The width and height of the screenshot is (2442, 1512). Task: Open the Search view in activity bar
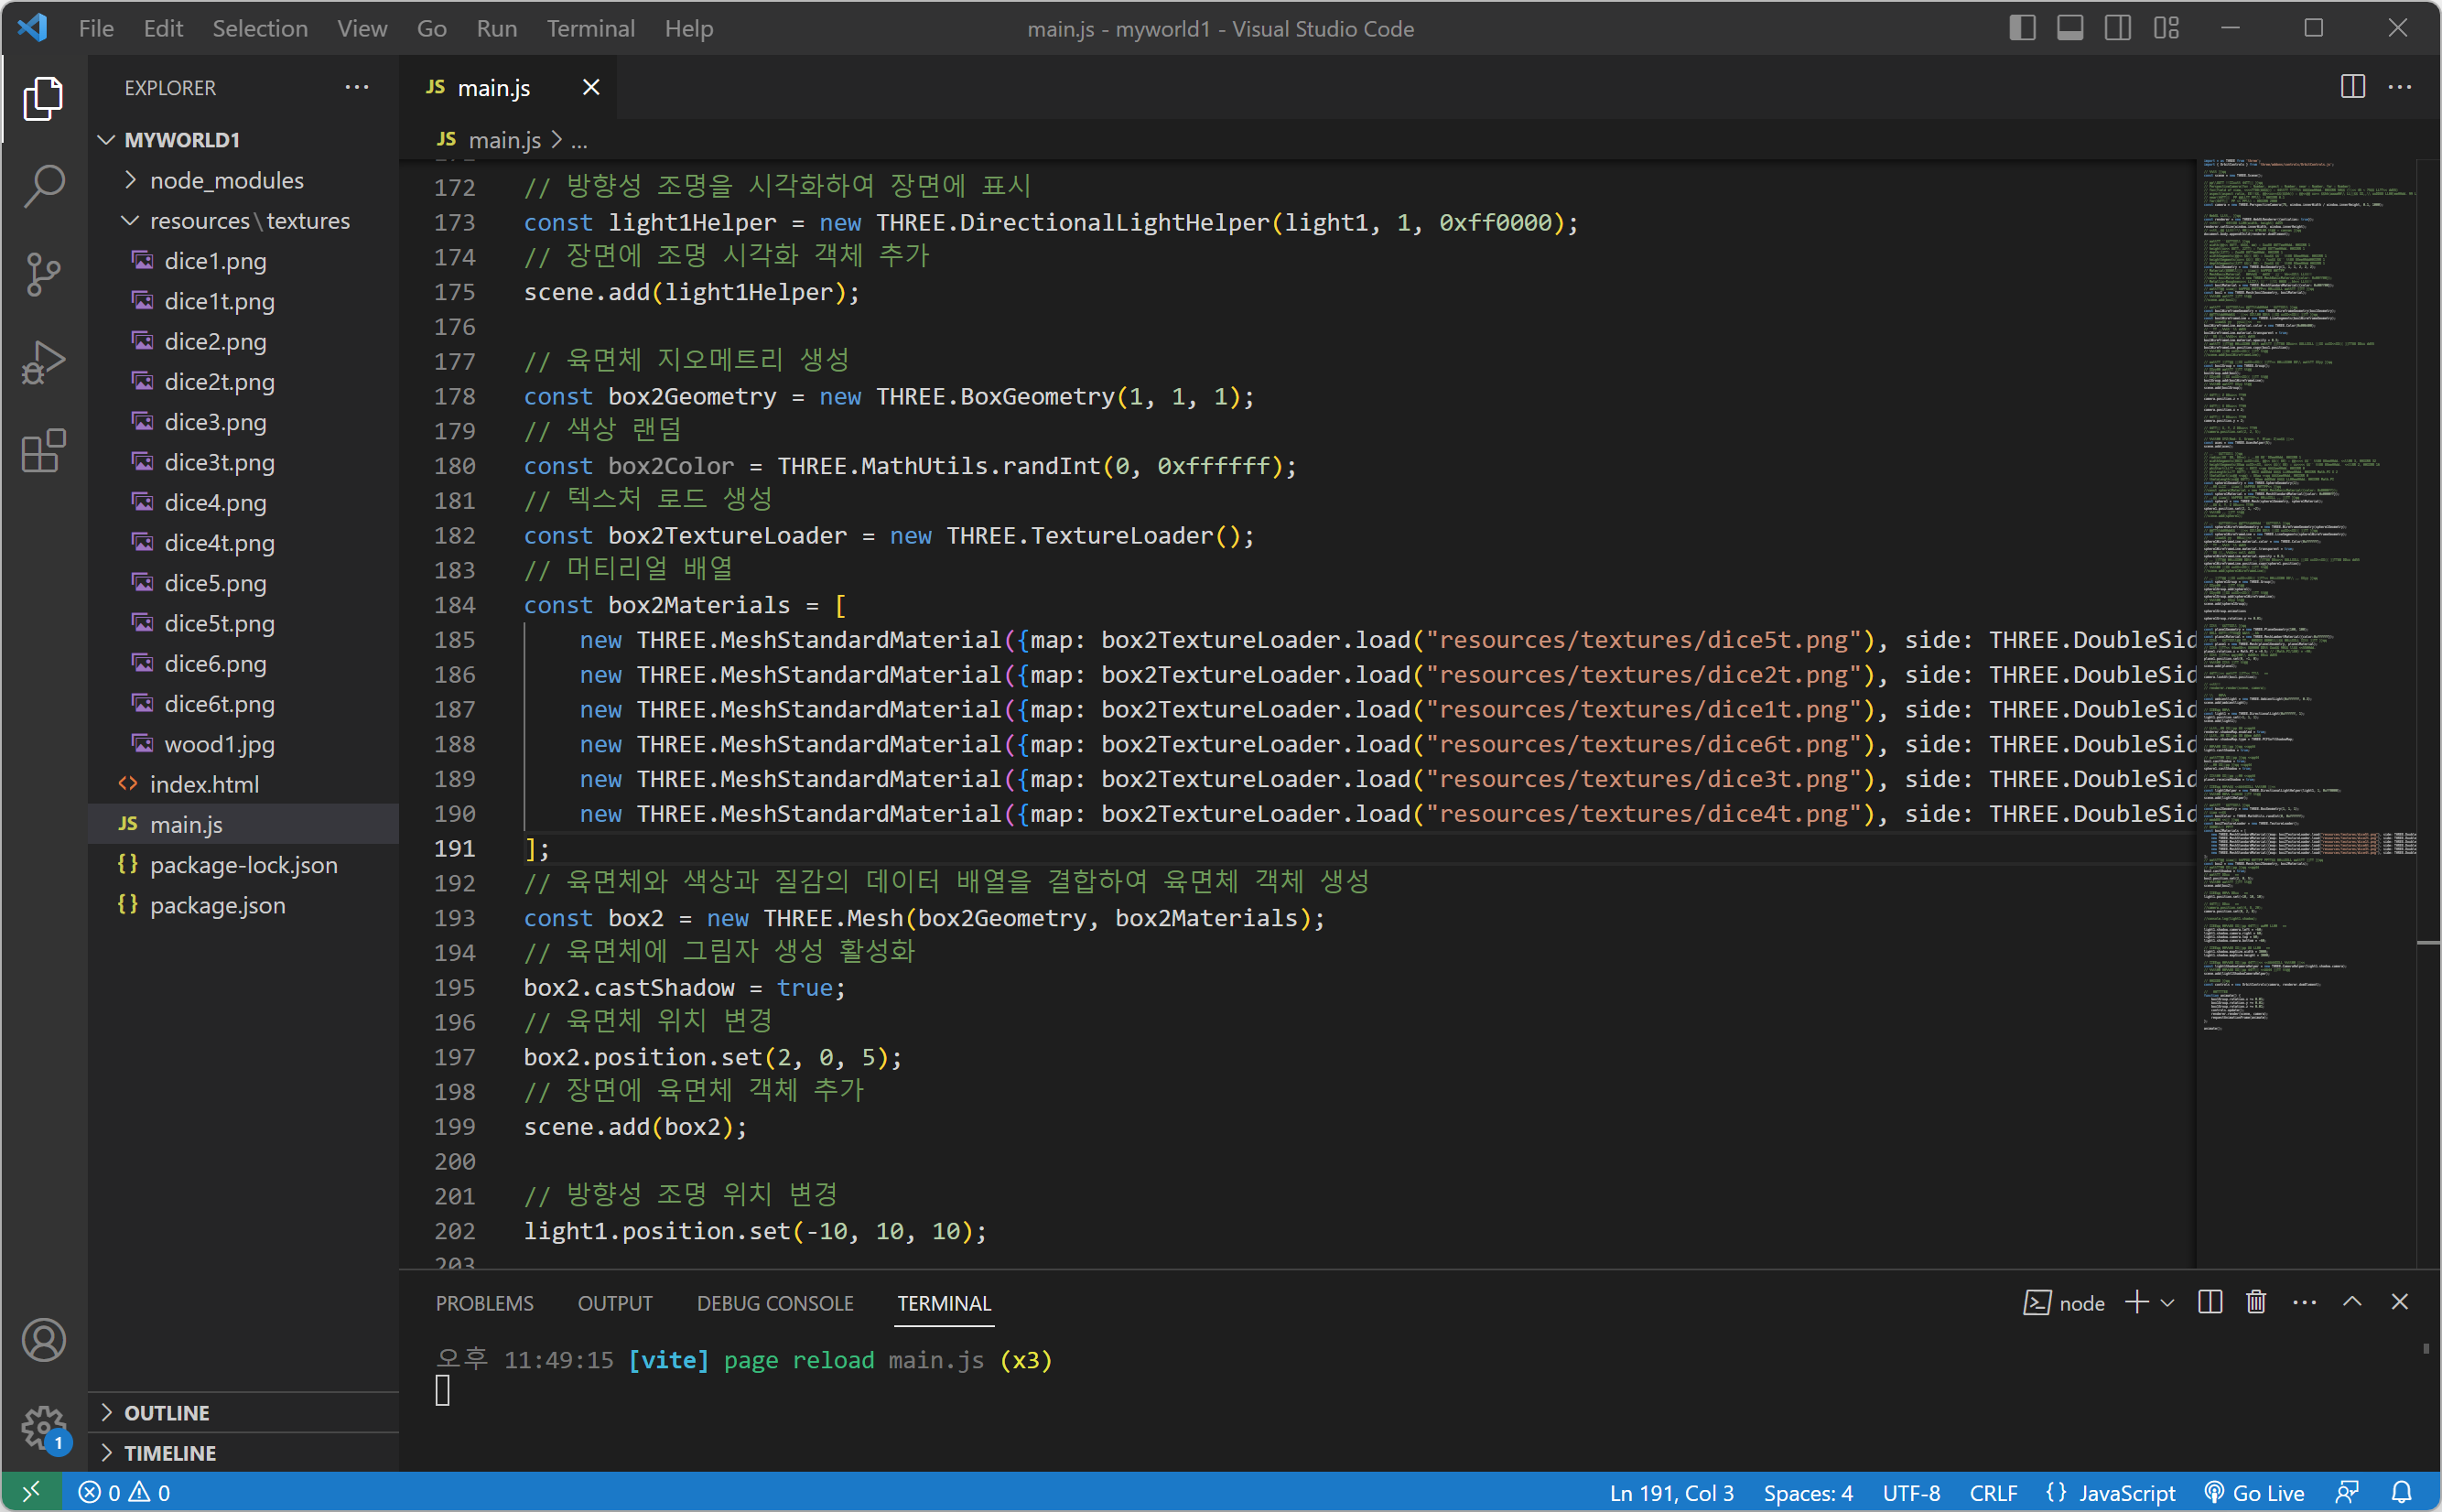click(x=44, y=186)
